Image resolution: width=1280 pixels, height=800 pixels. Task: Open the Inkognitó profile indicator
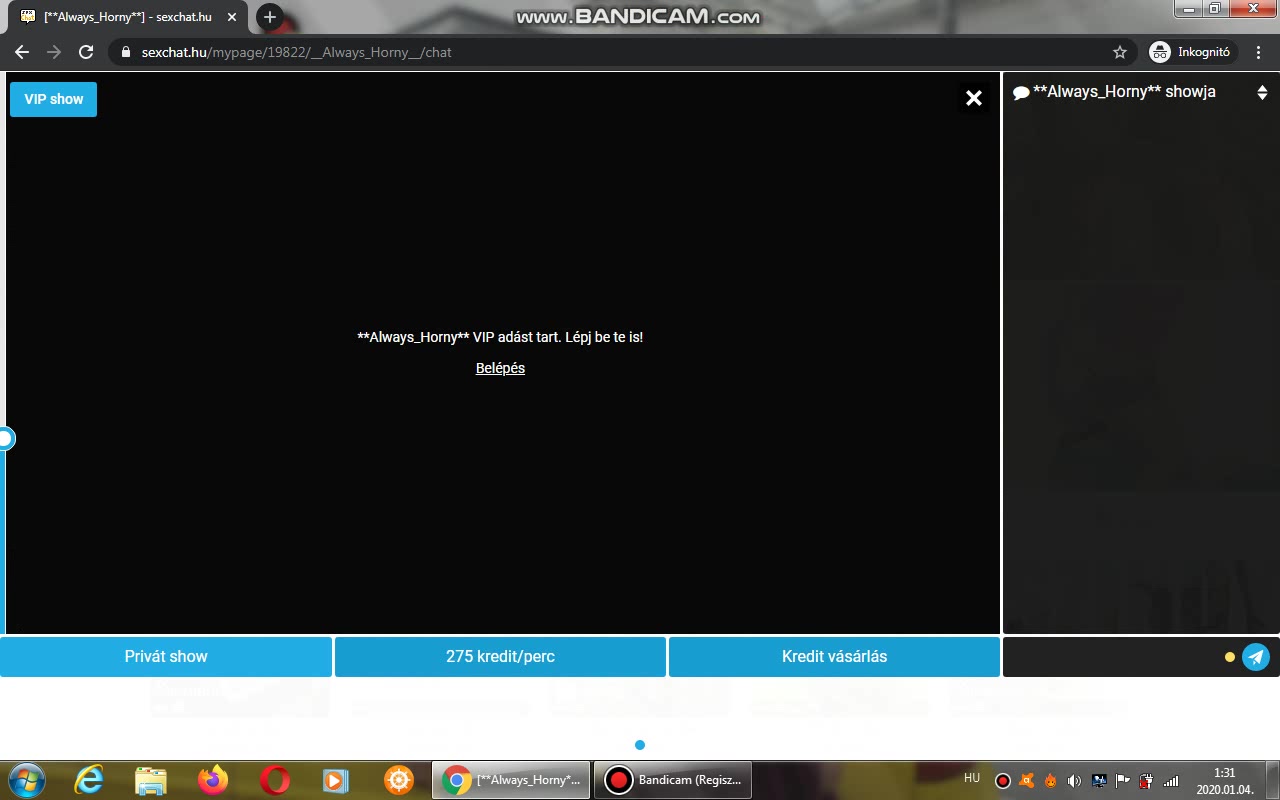tap(1192, 52)
